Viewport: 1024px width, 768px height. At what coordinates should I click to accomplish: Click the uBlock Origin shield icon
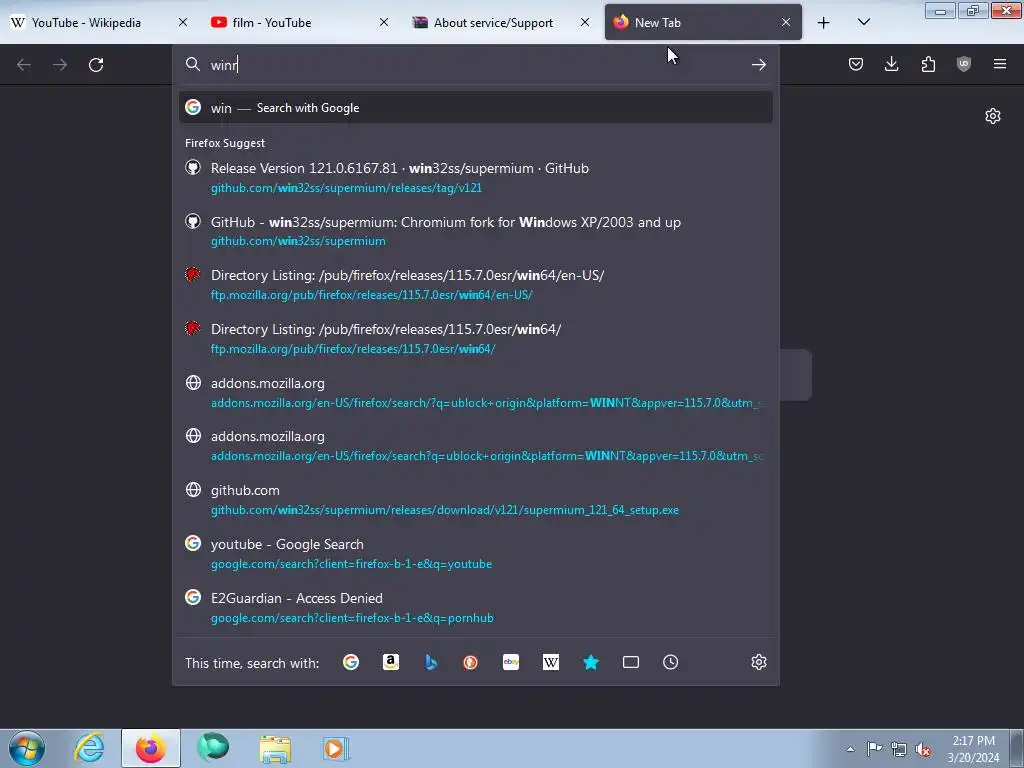click(x=964, y=64)
